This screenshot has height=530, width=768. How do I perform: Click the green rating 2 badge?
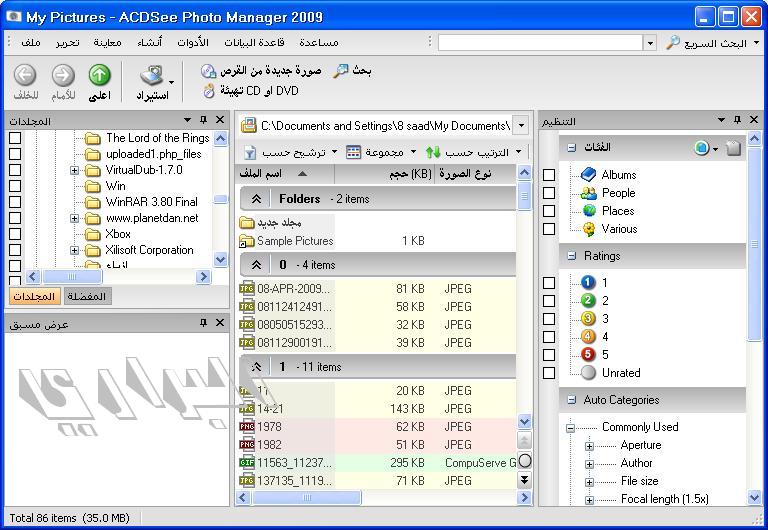point(588,300)
